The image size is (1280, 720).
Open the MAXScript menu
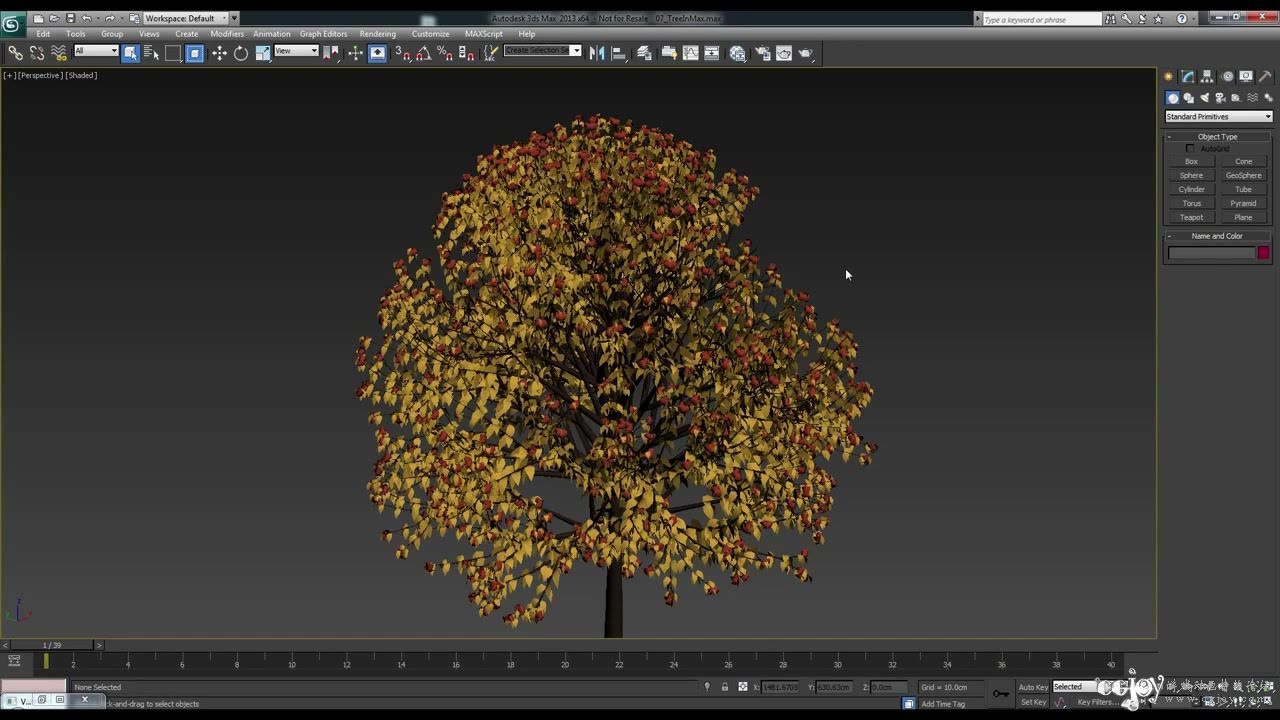pyautogui.click(x=484, y=34)
